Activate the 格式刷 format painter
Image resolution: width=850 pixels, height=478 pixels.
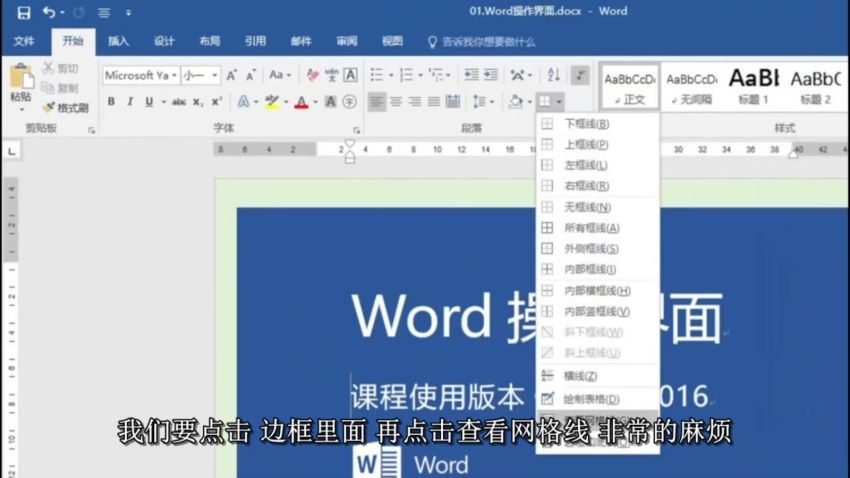click(66, 108)
